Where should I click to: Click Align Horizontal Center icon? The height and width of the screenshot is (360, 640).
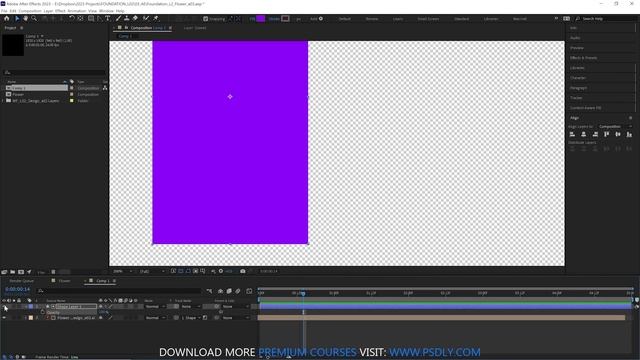click(584, 134)
